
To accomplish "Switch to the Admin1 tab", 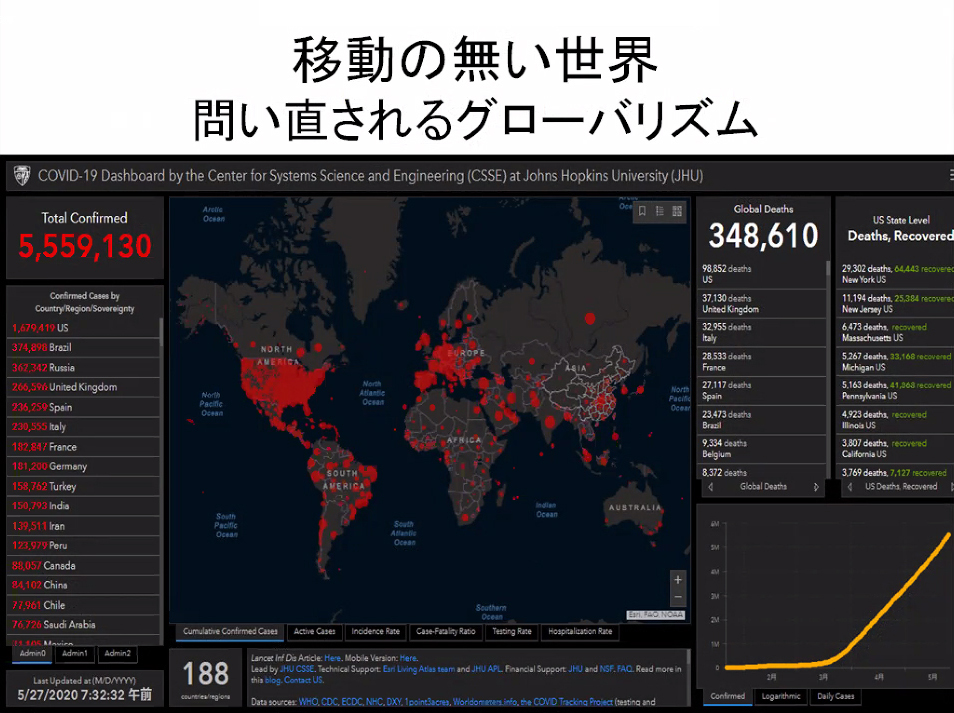I will pyautogui.click(x=75, y=653).
